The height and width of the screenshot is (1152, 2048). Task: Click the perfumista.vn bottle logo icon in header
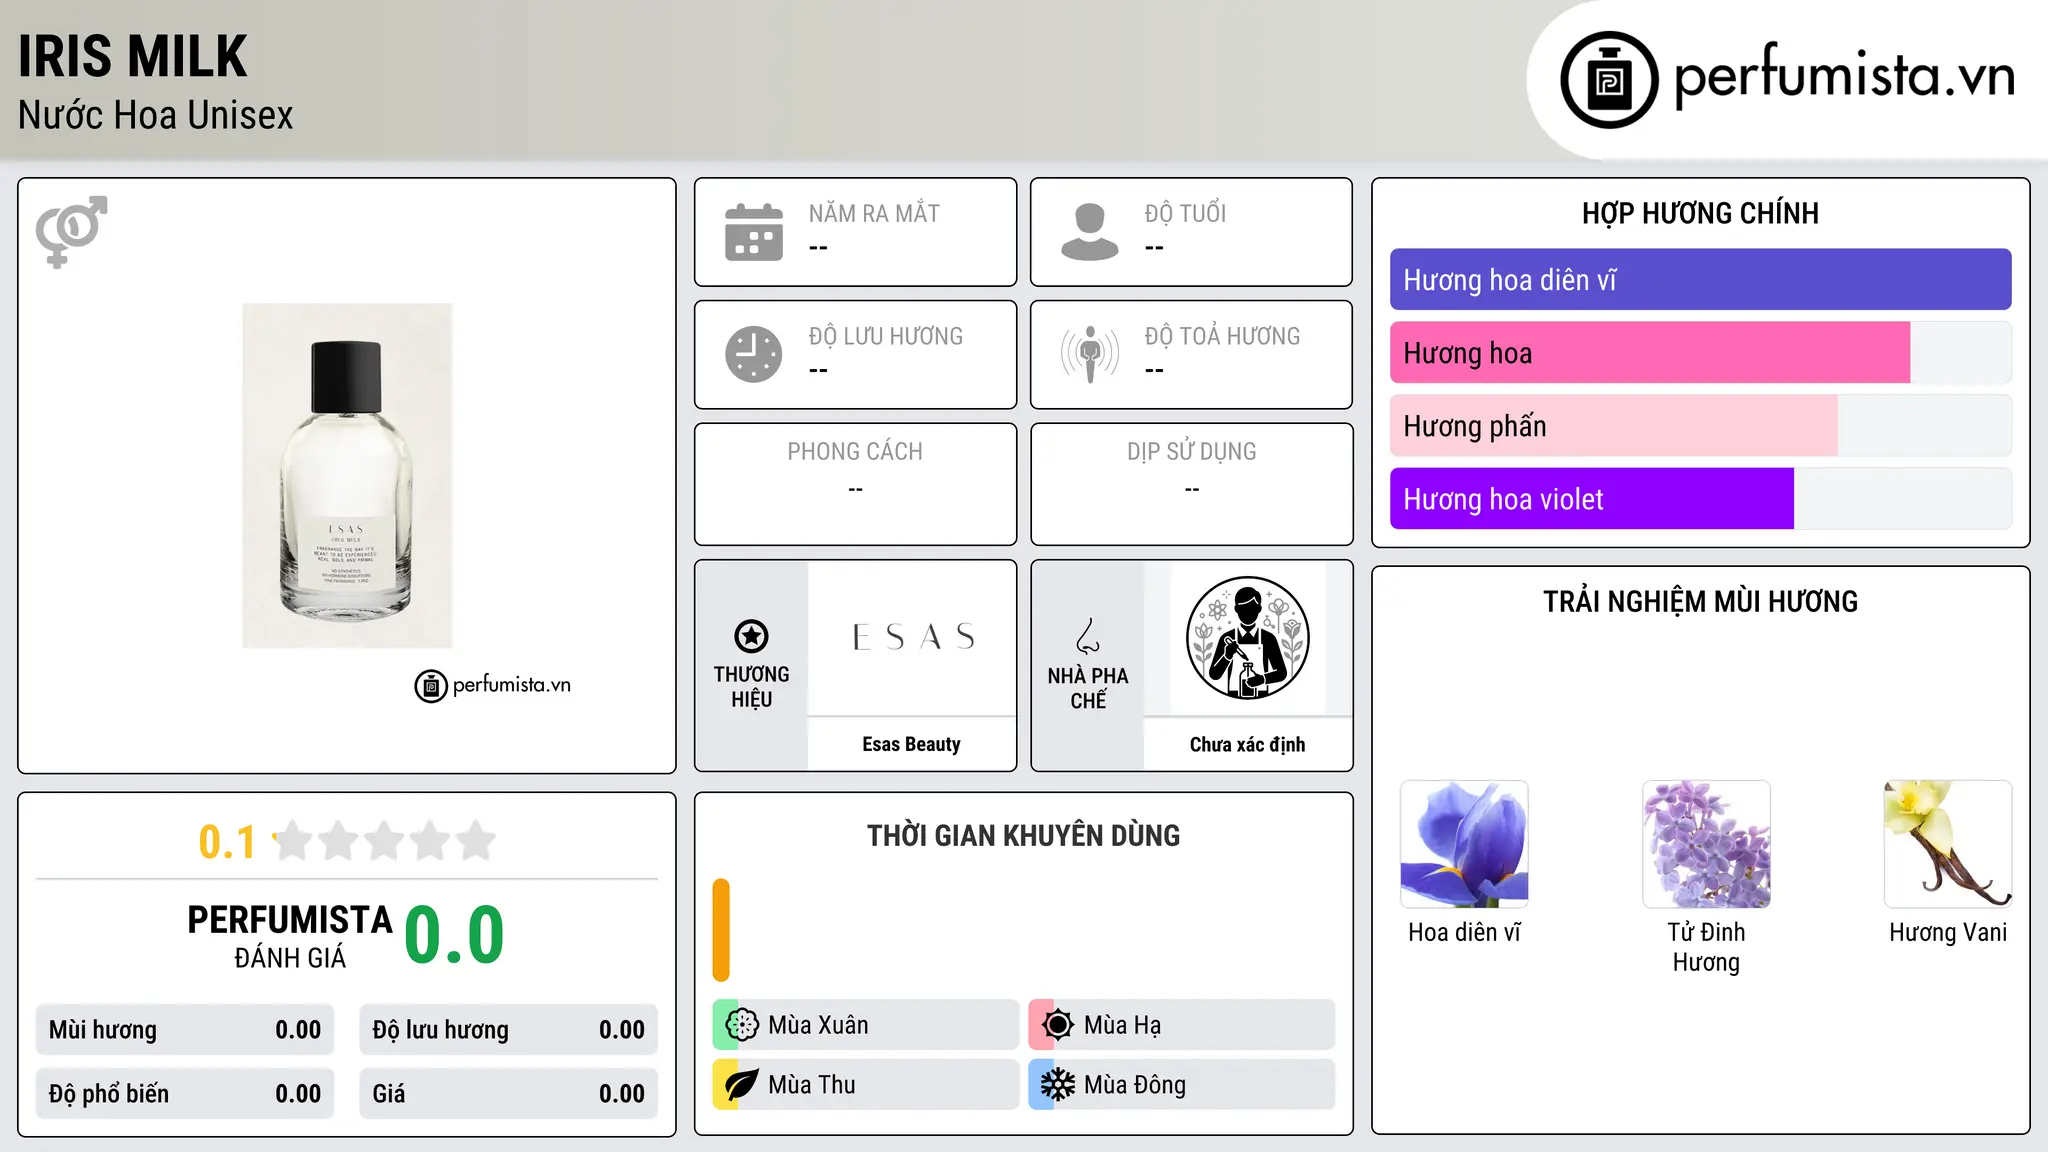(1609, 79)
